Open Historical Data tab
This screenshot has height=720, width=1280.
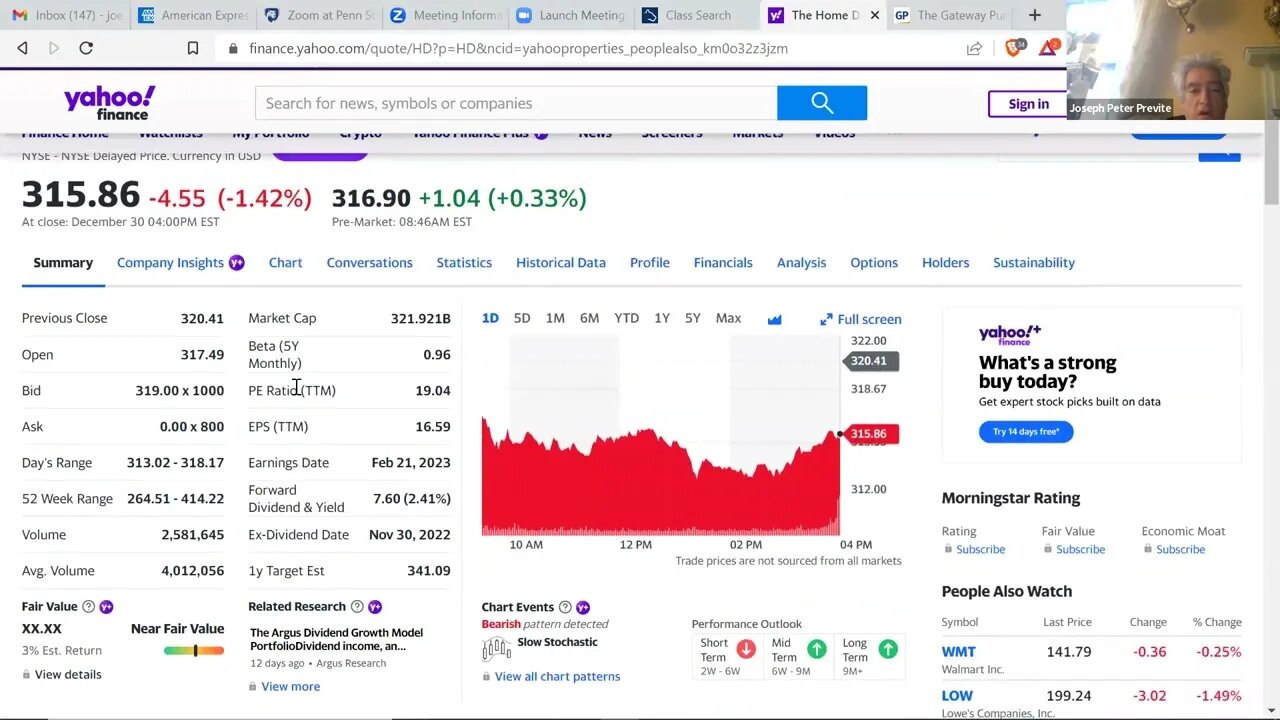pyautogui.click(x=561, y=263)
